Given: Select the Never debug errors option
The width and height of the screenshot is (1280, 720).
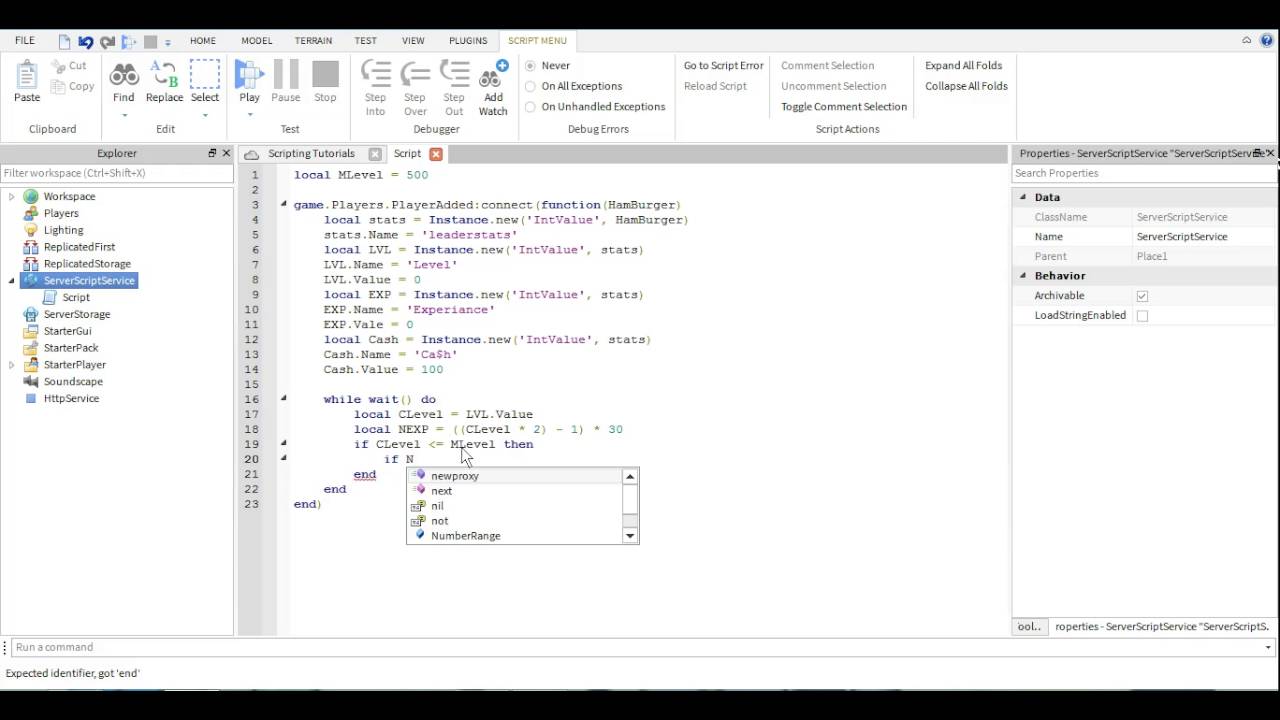Looking at the screenshot, I should (530, 66).
